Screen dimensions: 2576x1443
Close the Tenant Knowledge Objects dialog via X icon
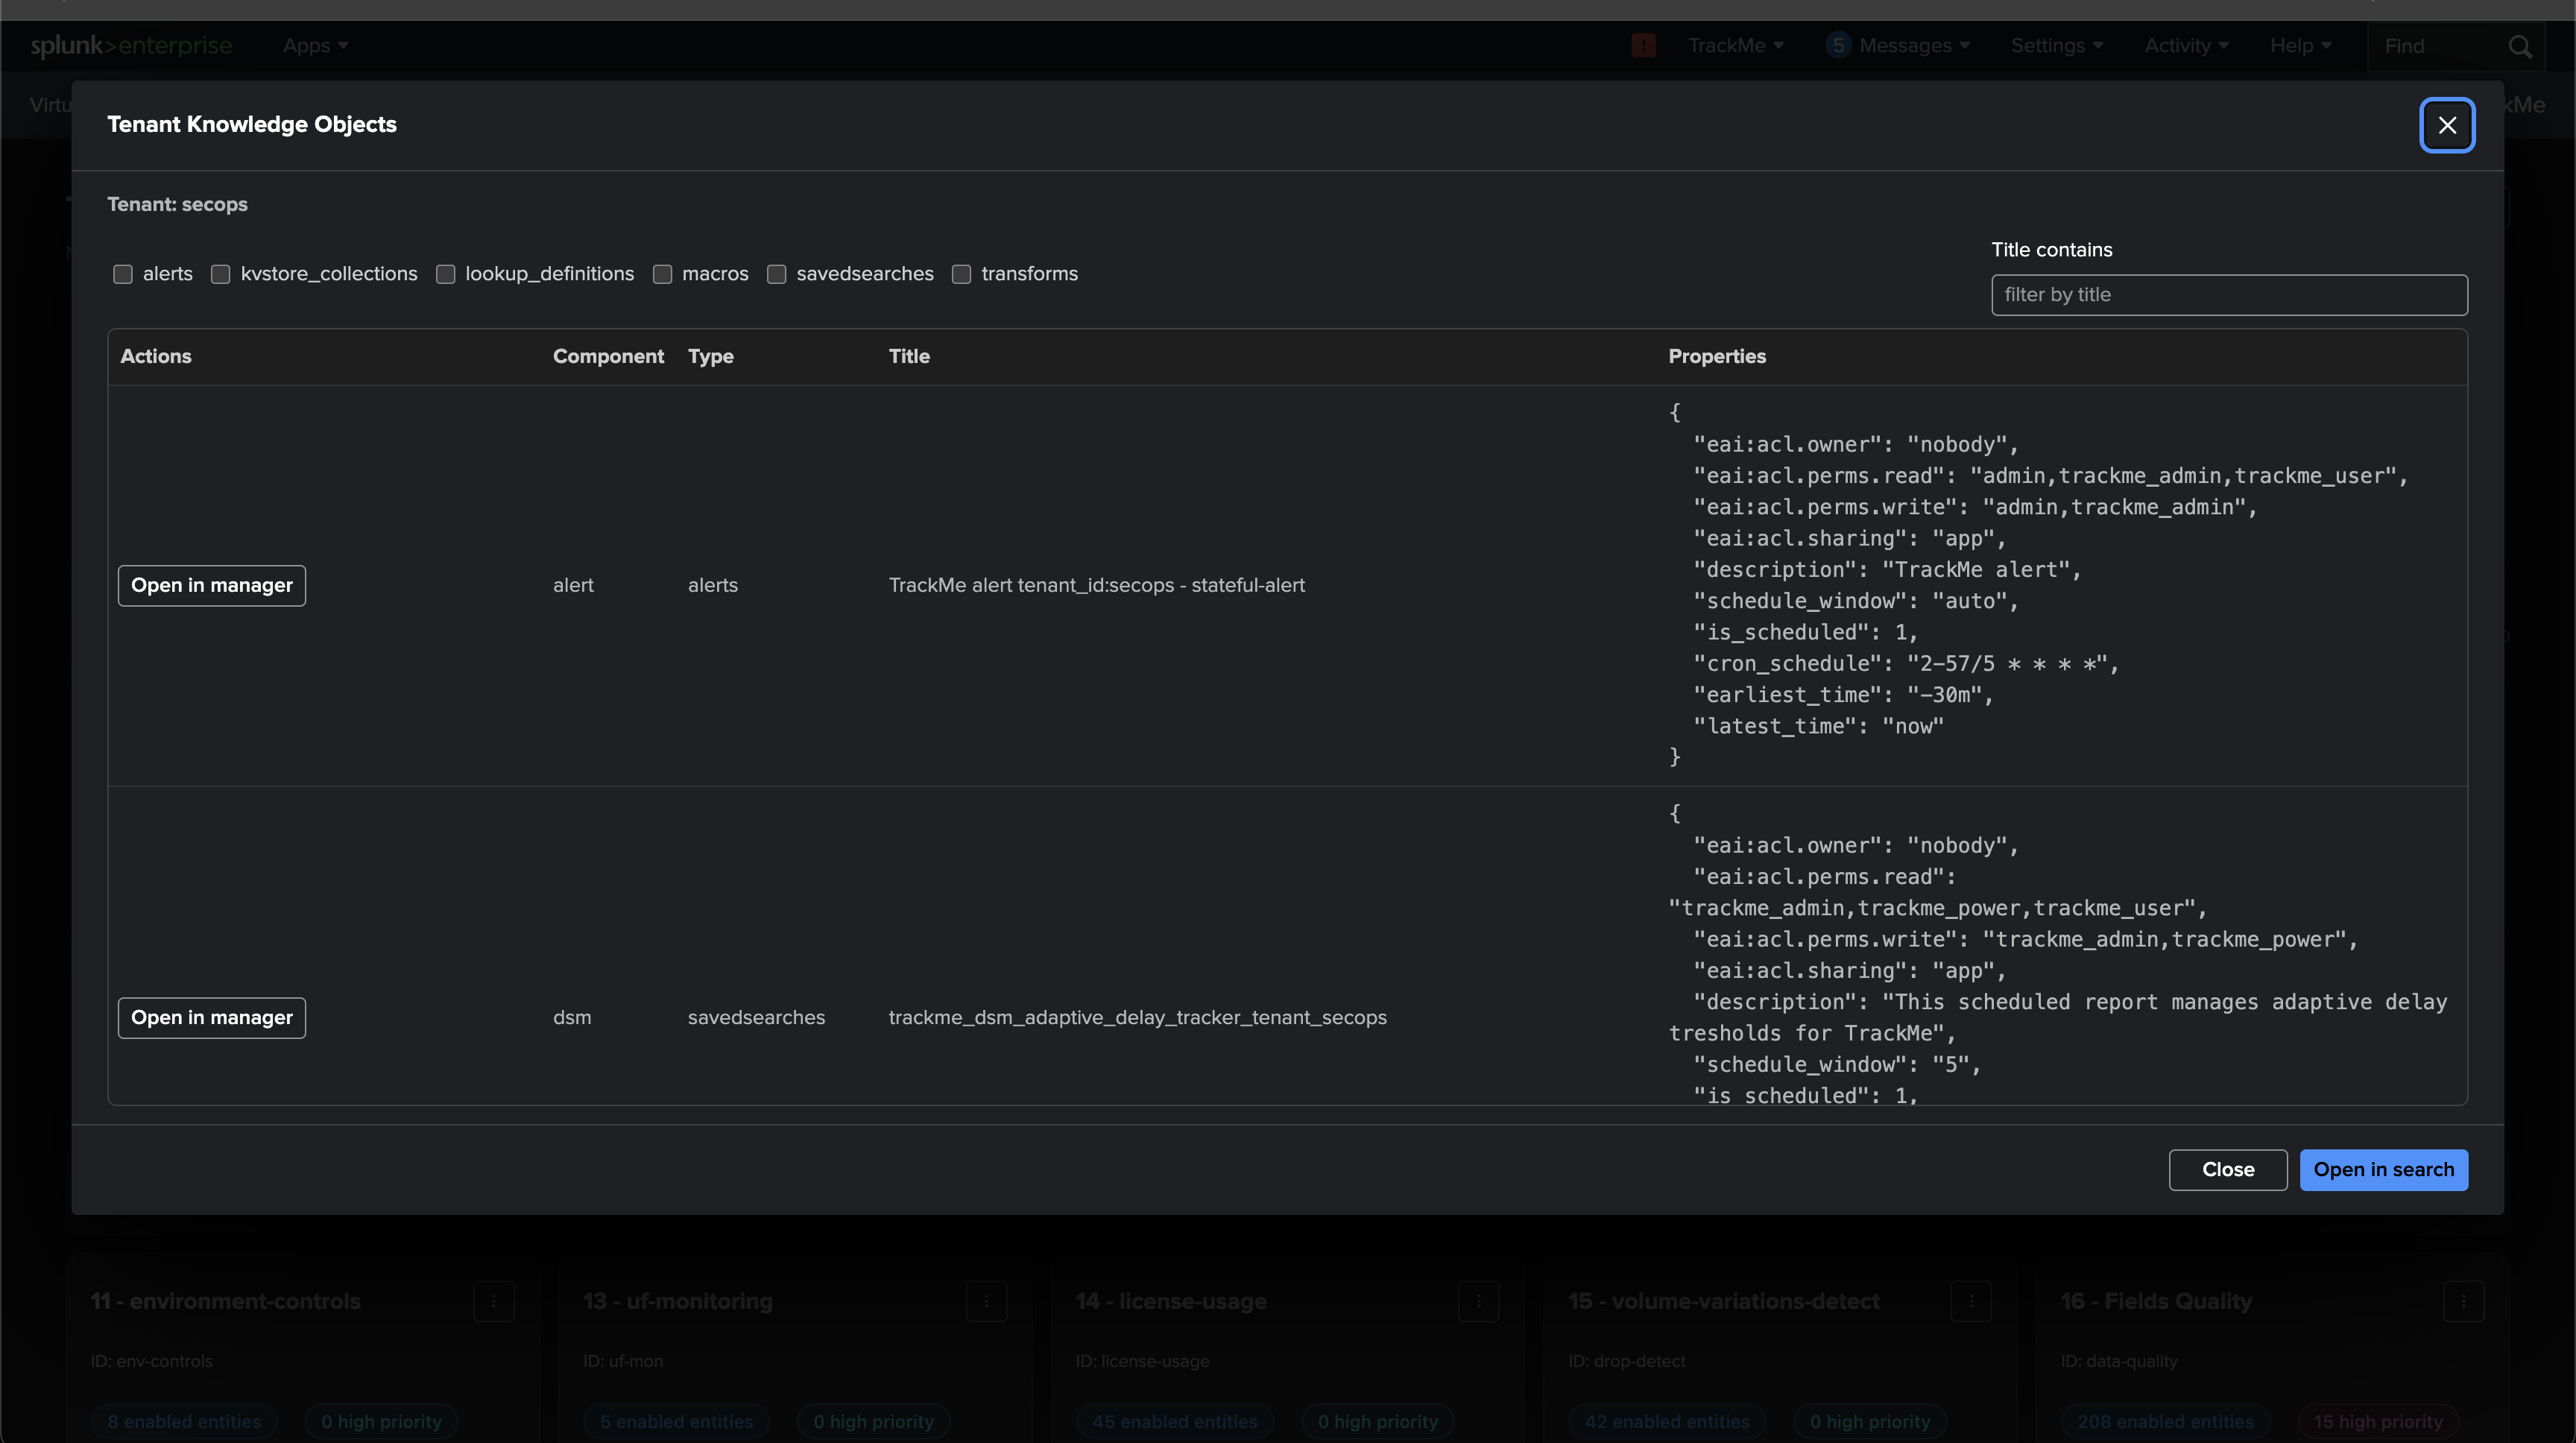(2446, 125)
